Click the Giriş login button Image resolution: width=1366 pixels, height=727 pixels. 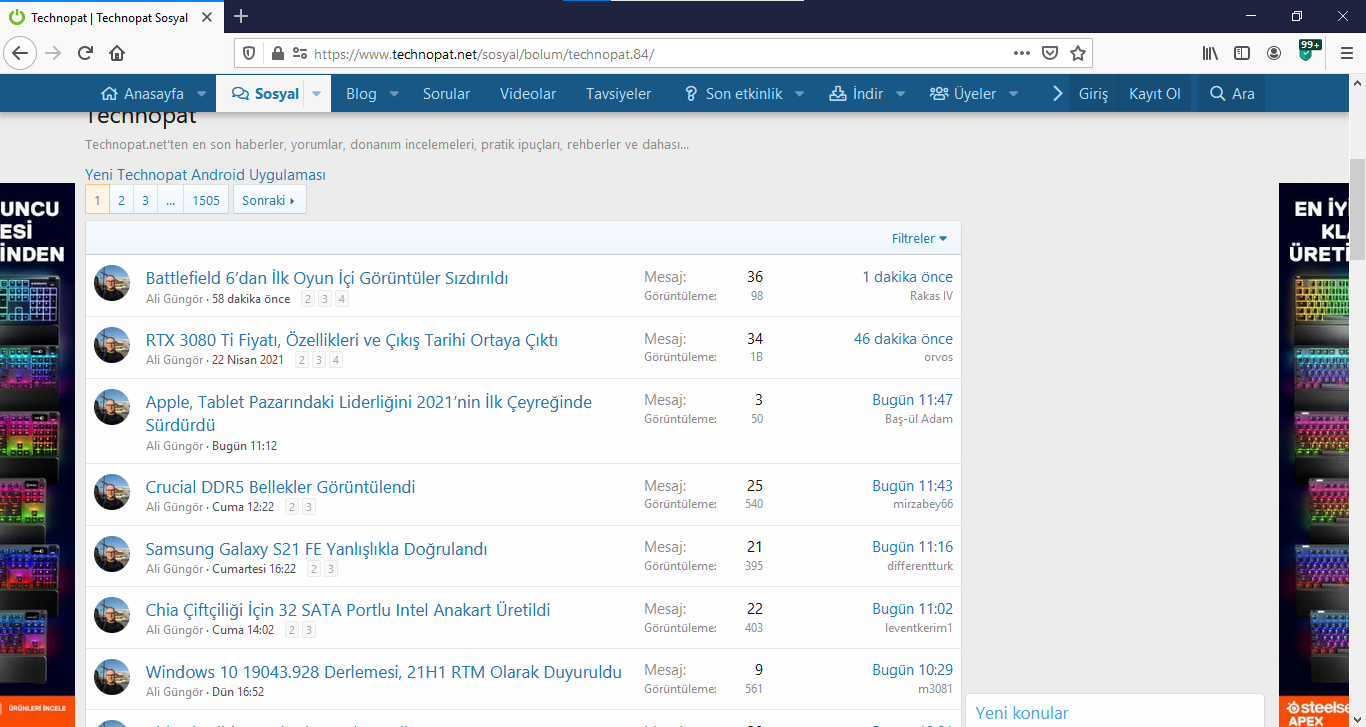1093,94
